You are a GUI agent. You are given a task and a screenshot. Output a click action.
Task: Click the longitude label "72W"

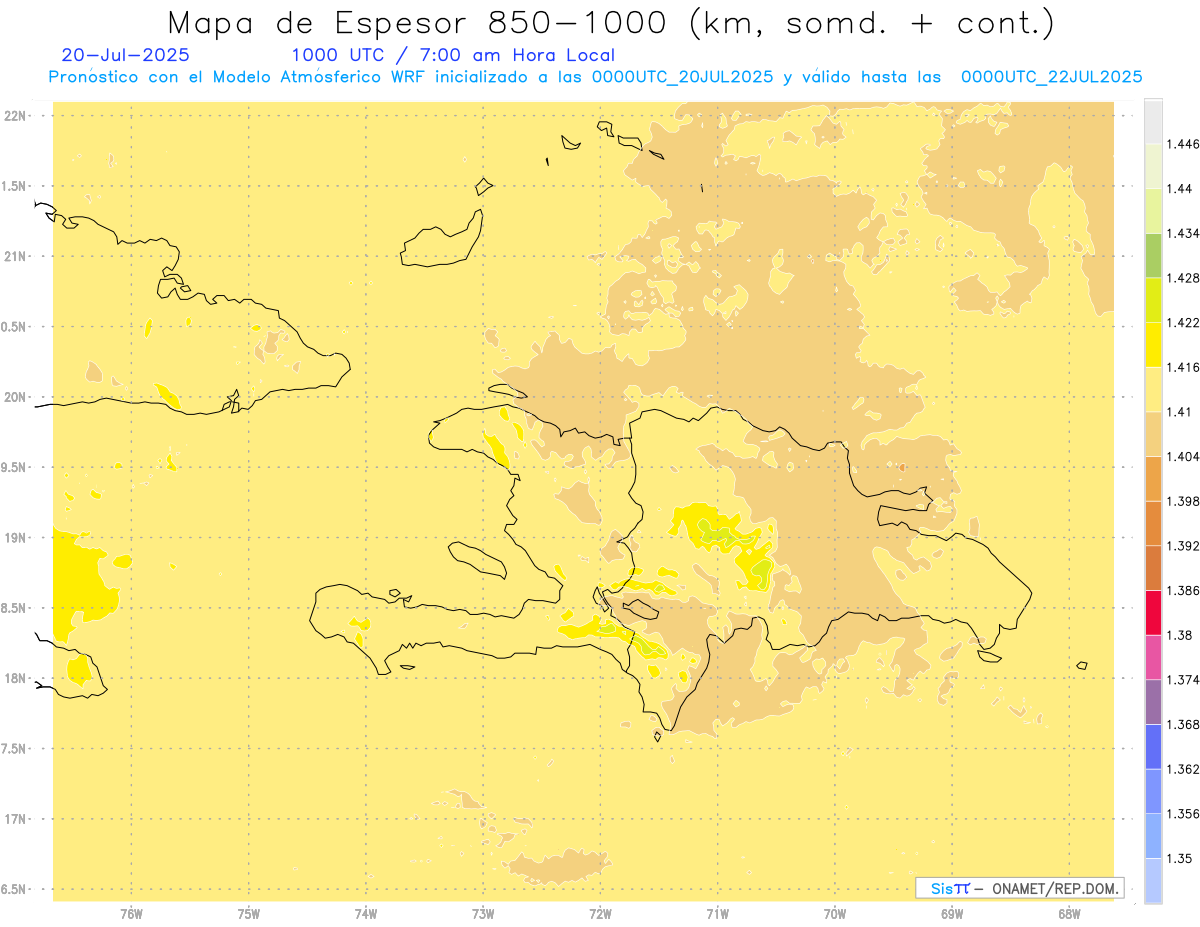[600, 914]
